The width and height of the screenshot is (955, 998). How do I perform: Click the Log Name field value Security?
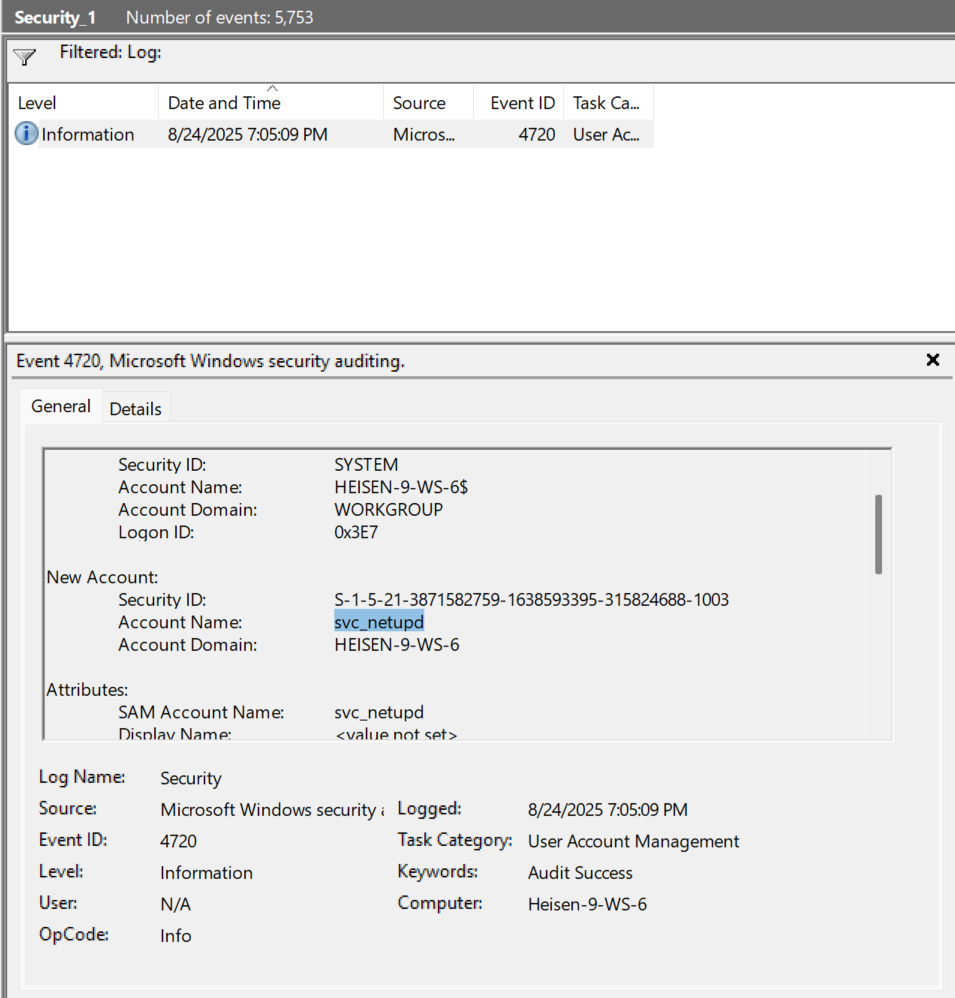pos(191,778)
